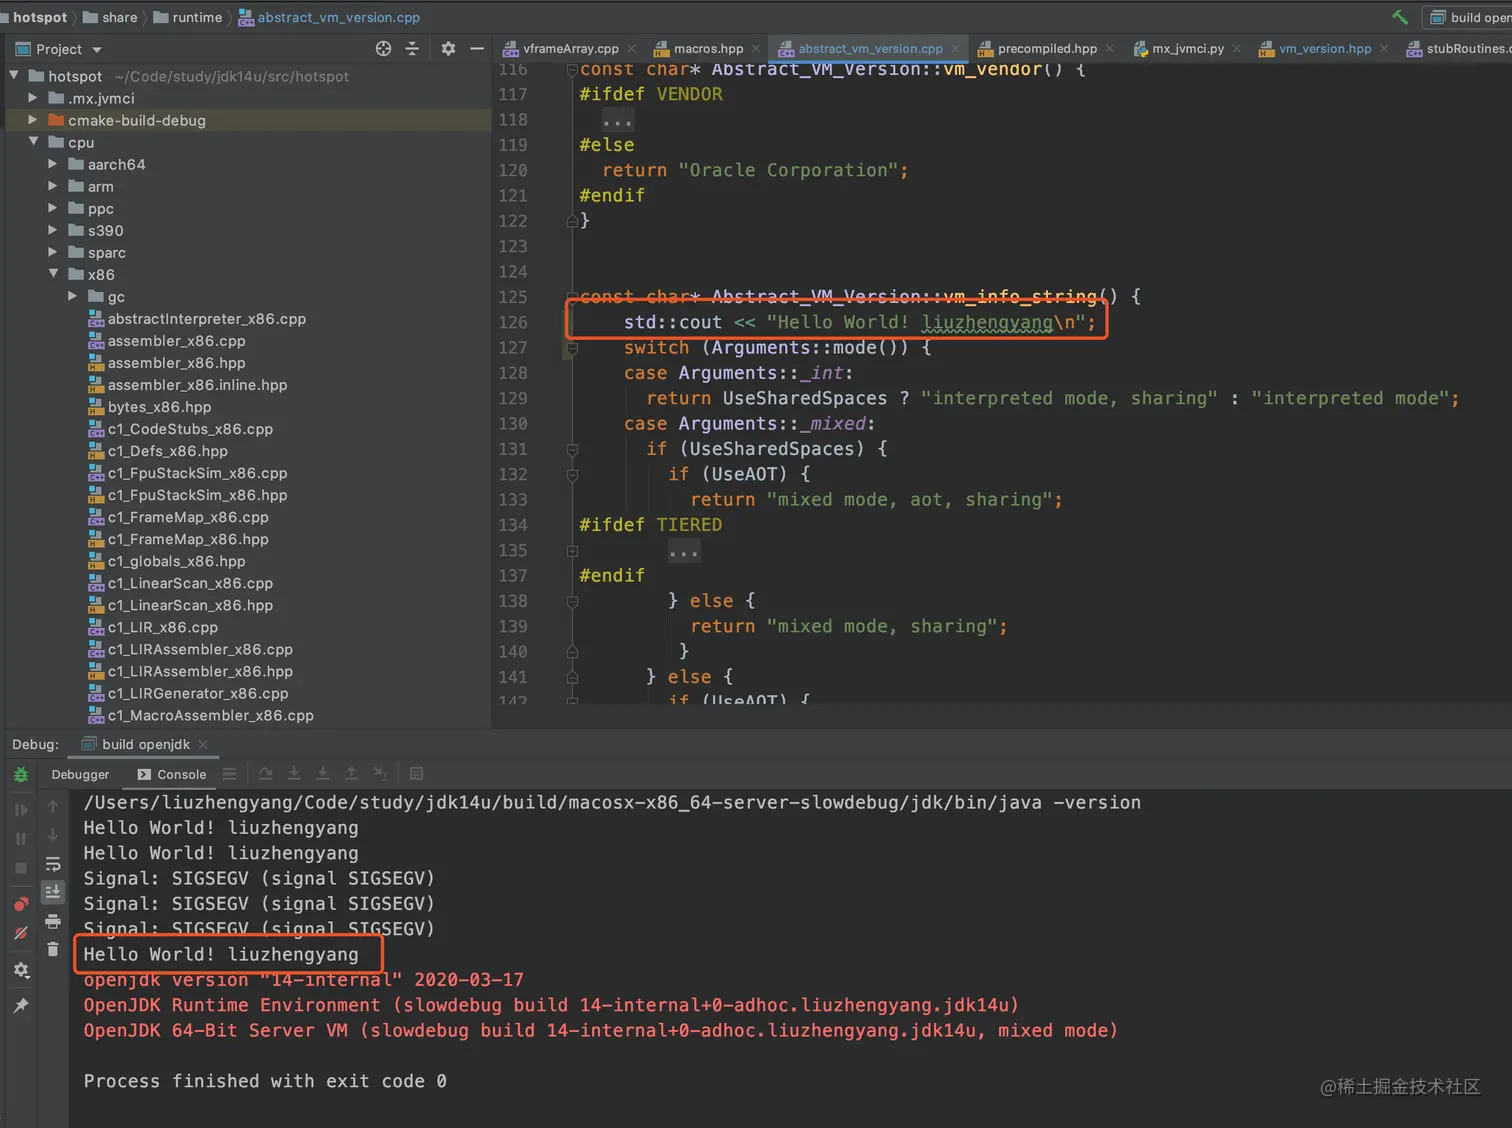
Task: Open Evaluate Expression calculator icon
Action: coord(417,774)
